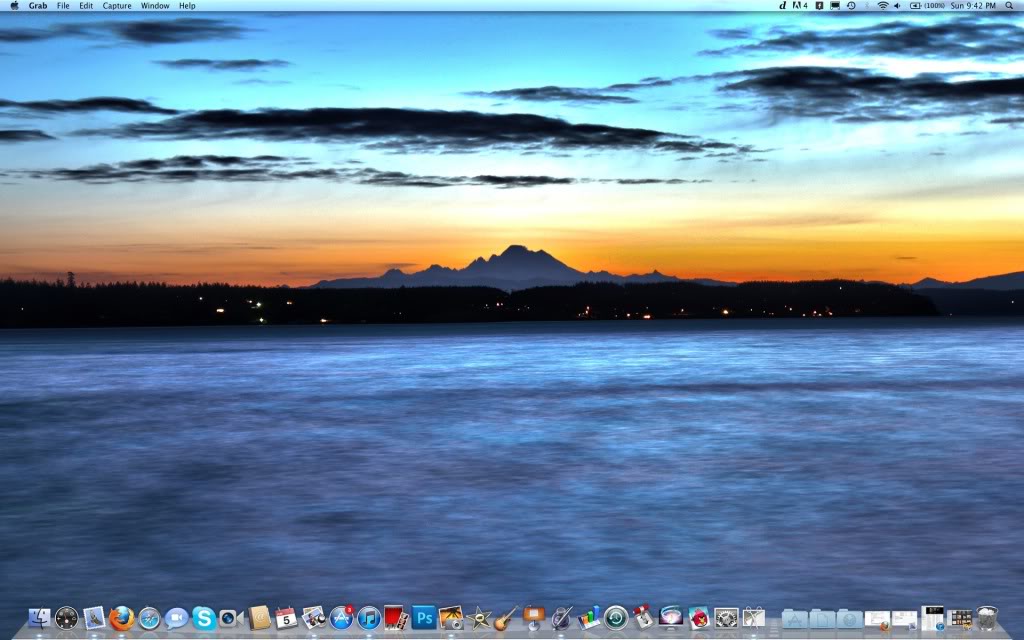Click the Facebook menu bar icon
Viewport: 1024px width, 640px height.
(x=820, y=5)
